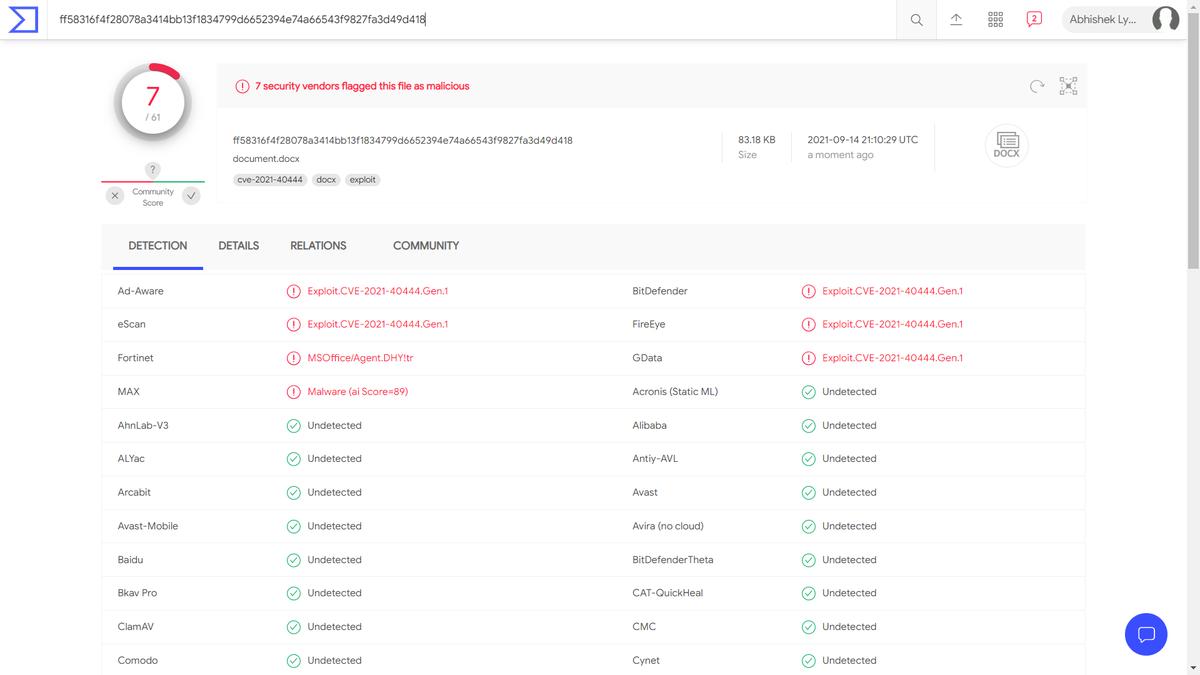Click the Community Score label
The width and height of the screenshot is (1200, 675).
[153, 197]
